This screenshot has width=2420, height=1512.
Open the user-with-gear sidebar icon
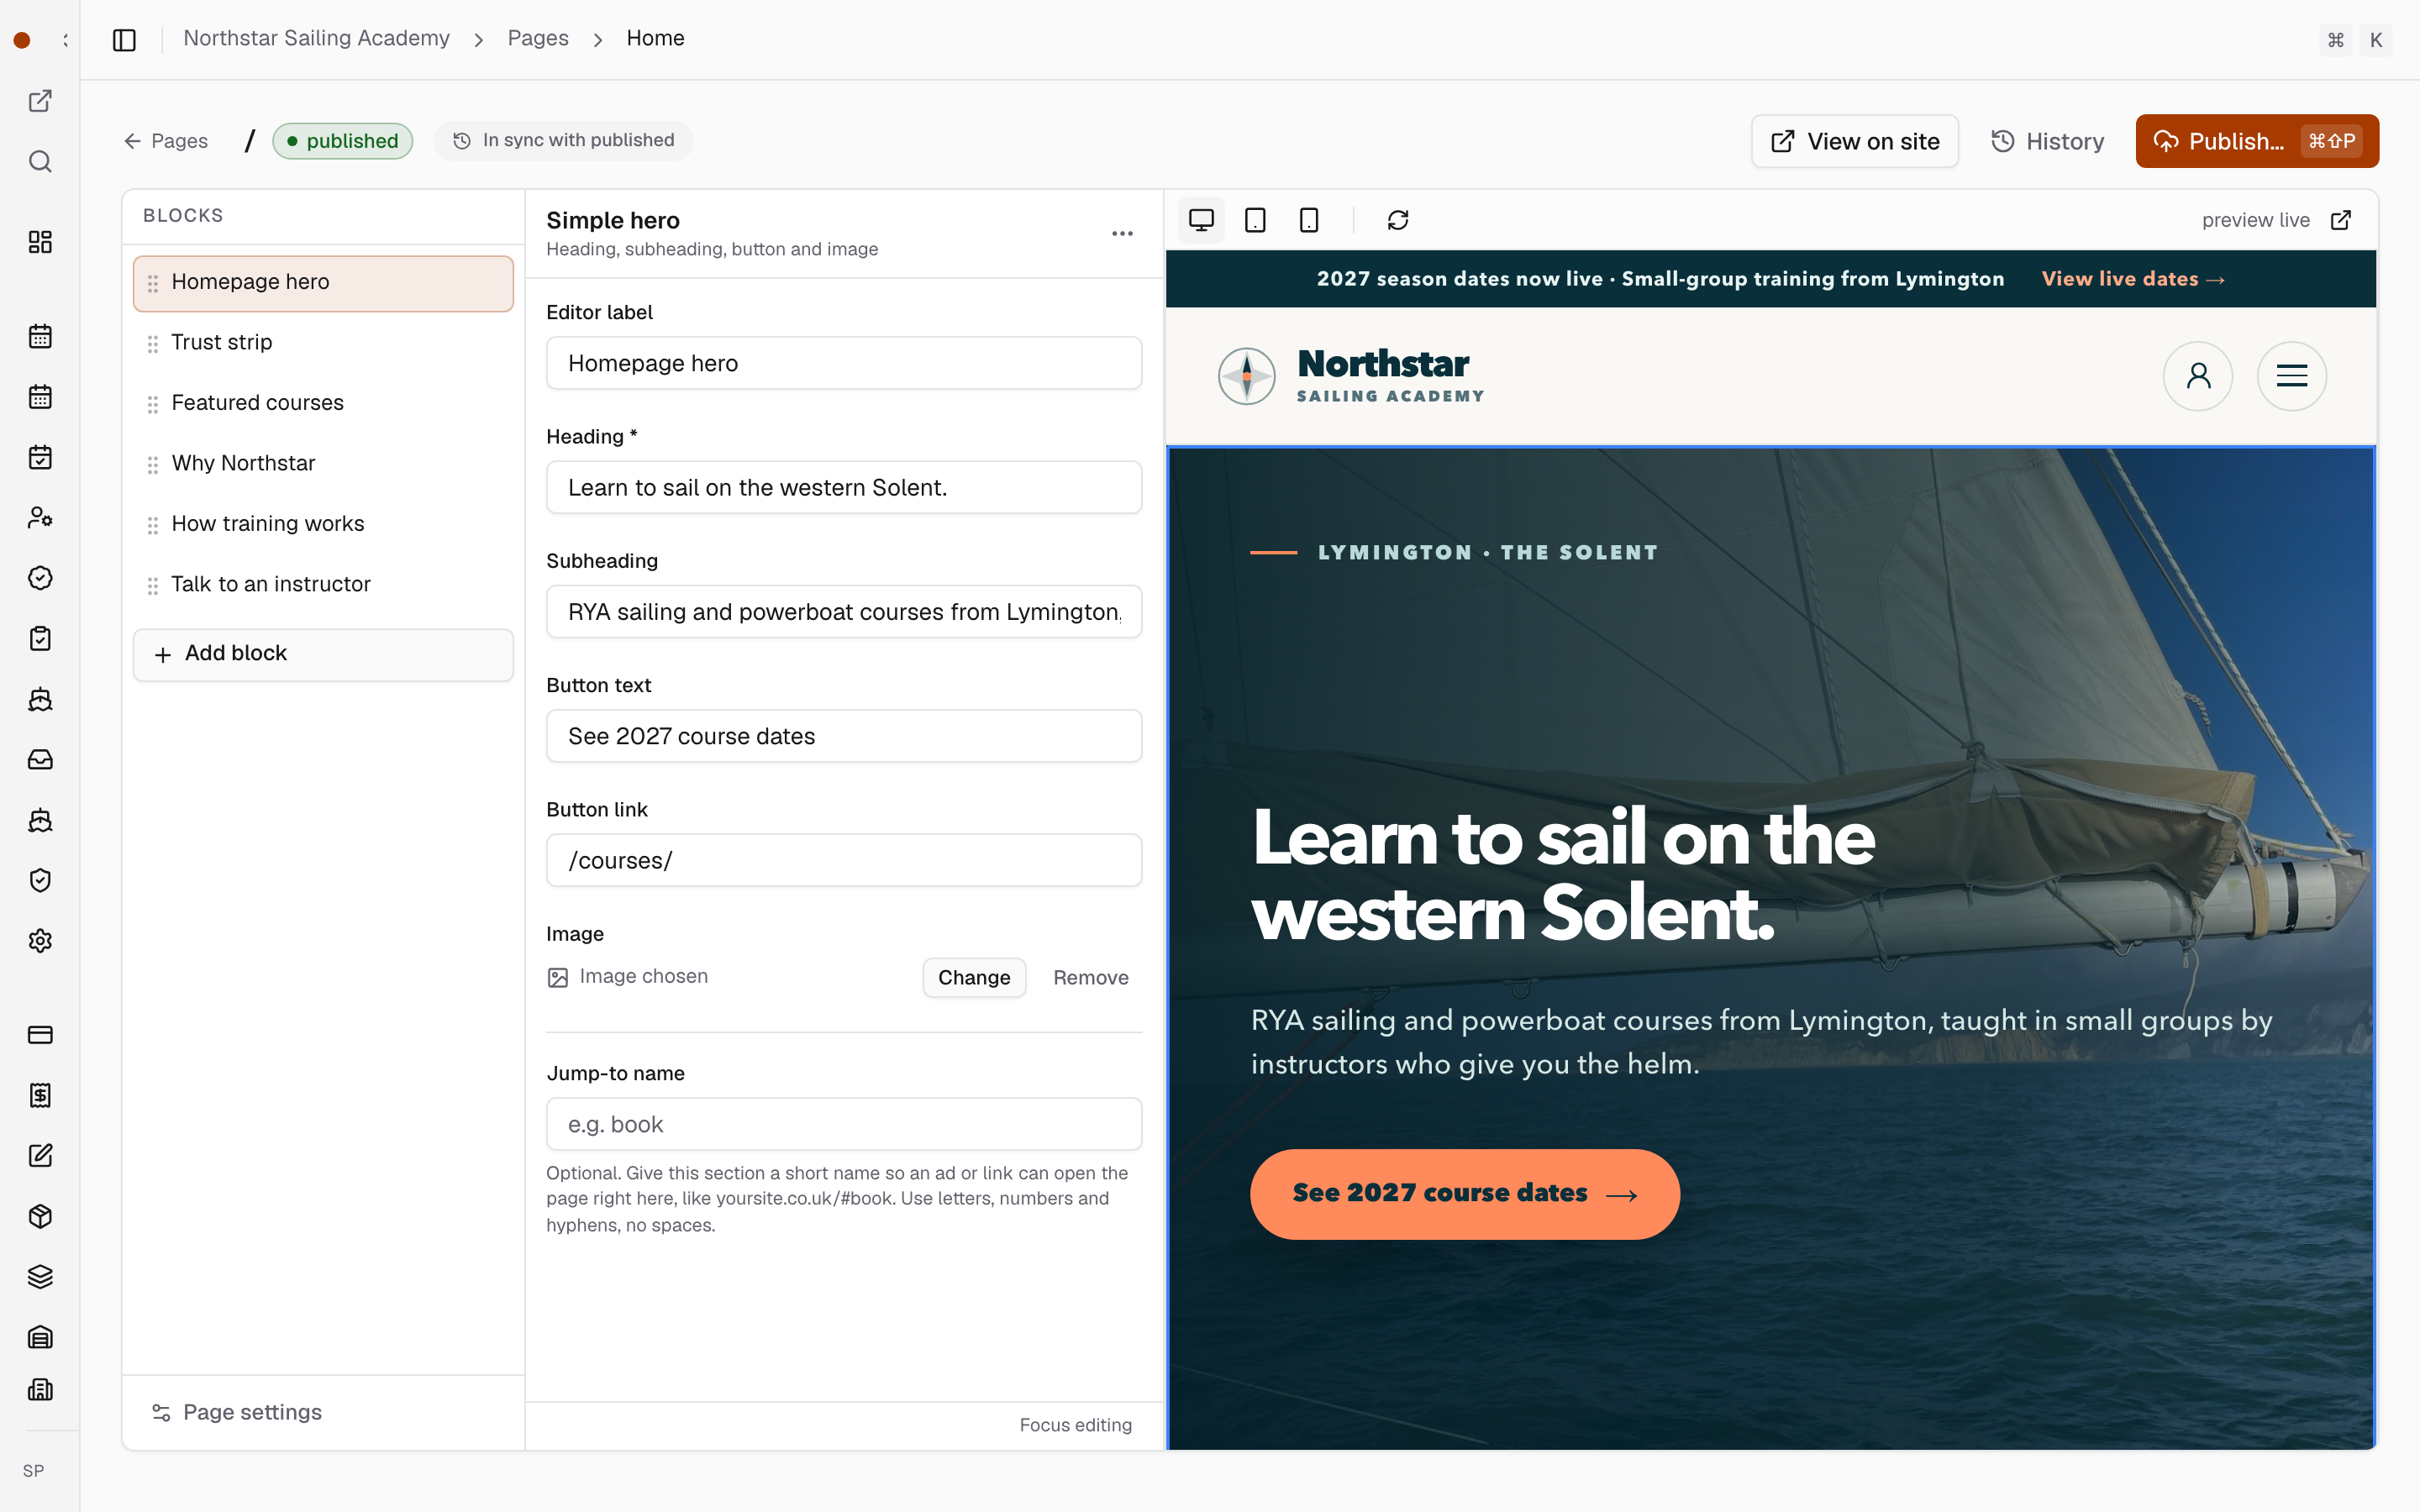[40, 518]
